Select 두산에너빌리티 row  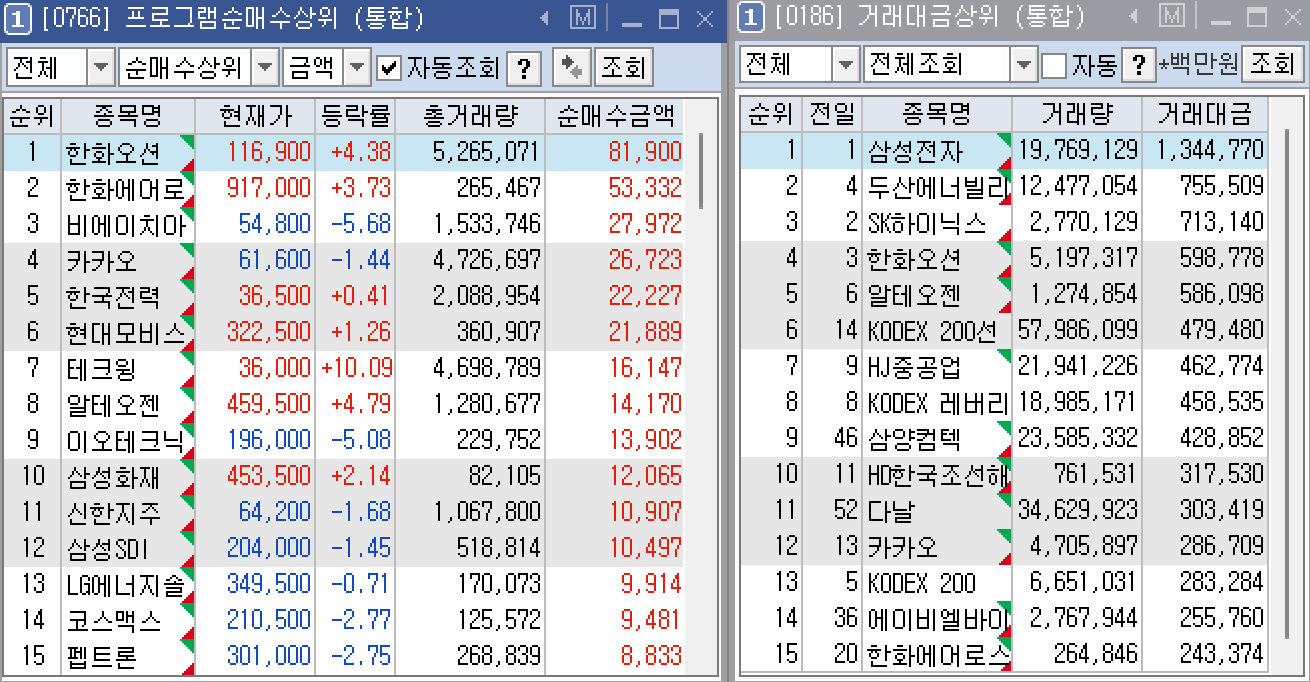pos(1004,185)
